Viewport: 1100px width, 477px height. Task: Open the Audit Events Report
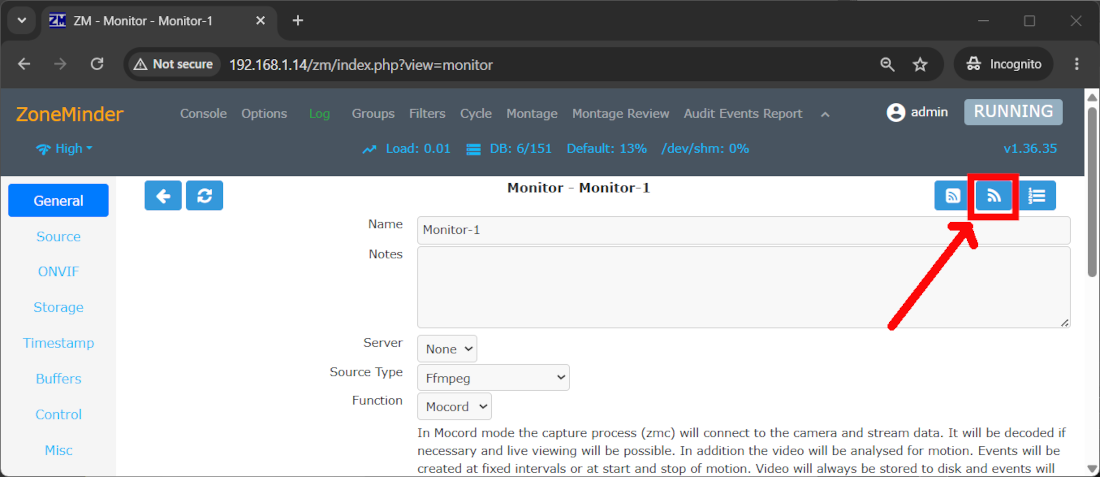pos(743,114)
